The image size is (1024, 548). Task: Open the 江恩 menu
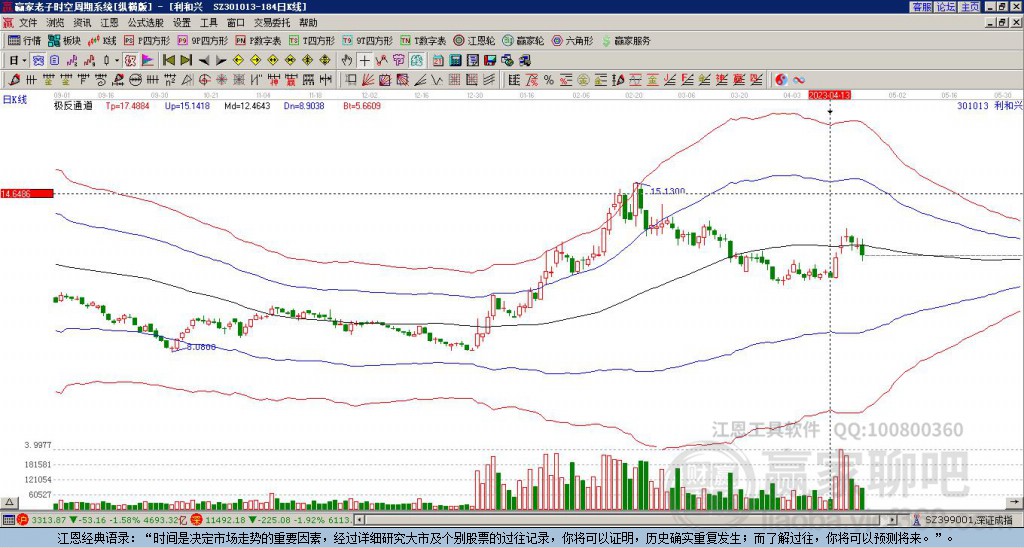109,23
